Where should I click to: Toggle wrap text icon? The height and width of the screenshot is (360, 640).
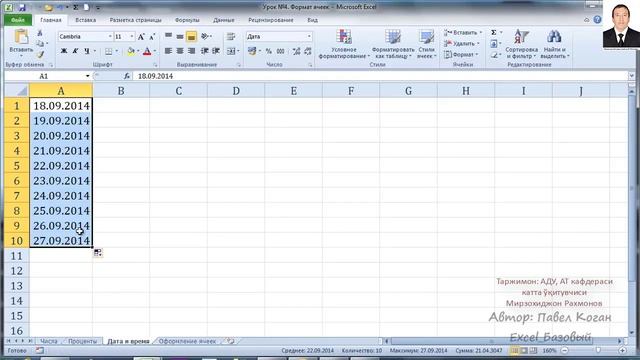231,36
